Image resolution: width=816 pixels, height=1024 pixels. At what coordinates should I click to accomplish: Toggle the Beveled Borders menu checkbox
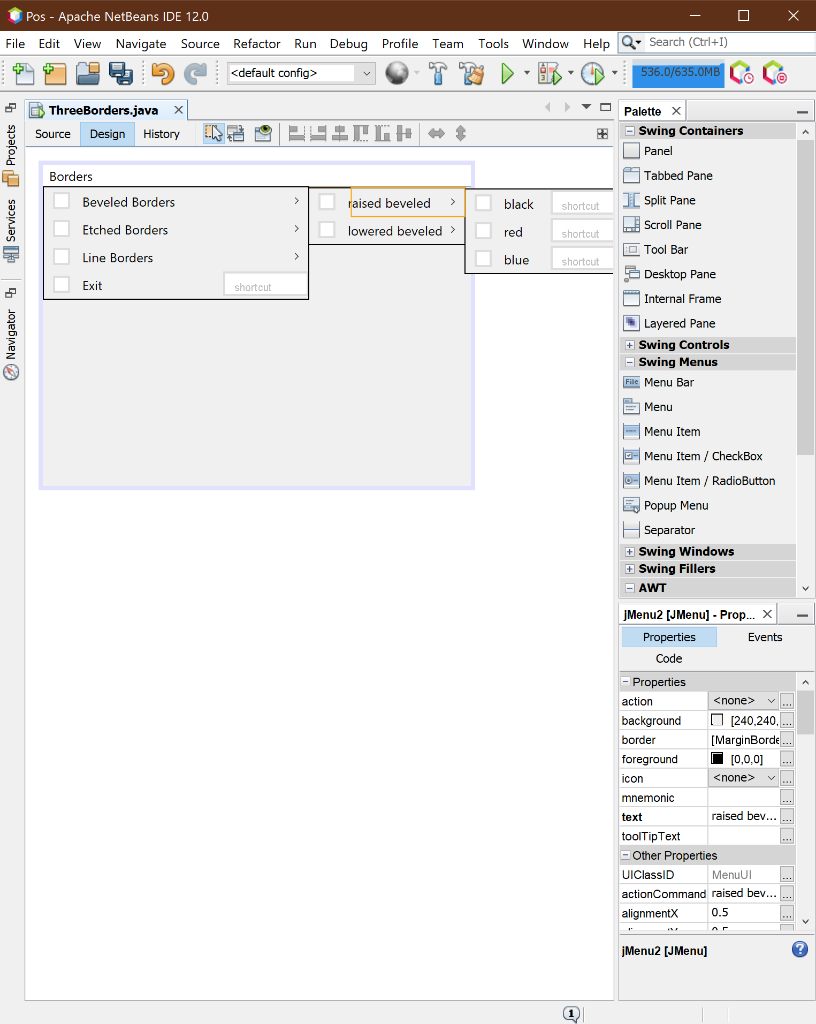point(61,201)
